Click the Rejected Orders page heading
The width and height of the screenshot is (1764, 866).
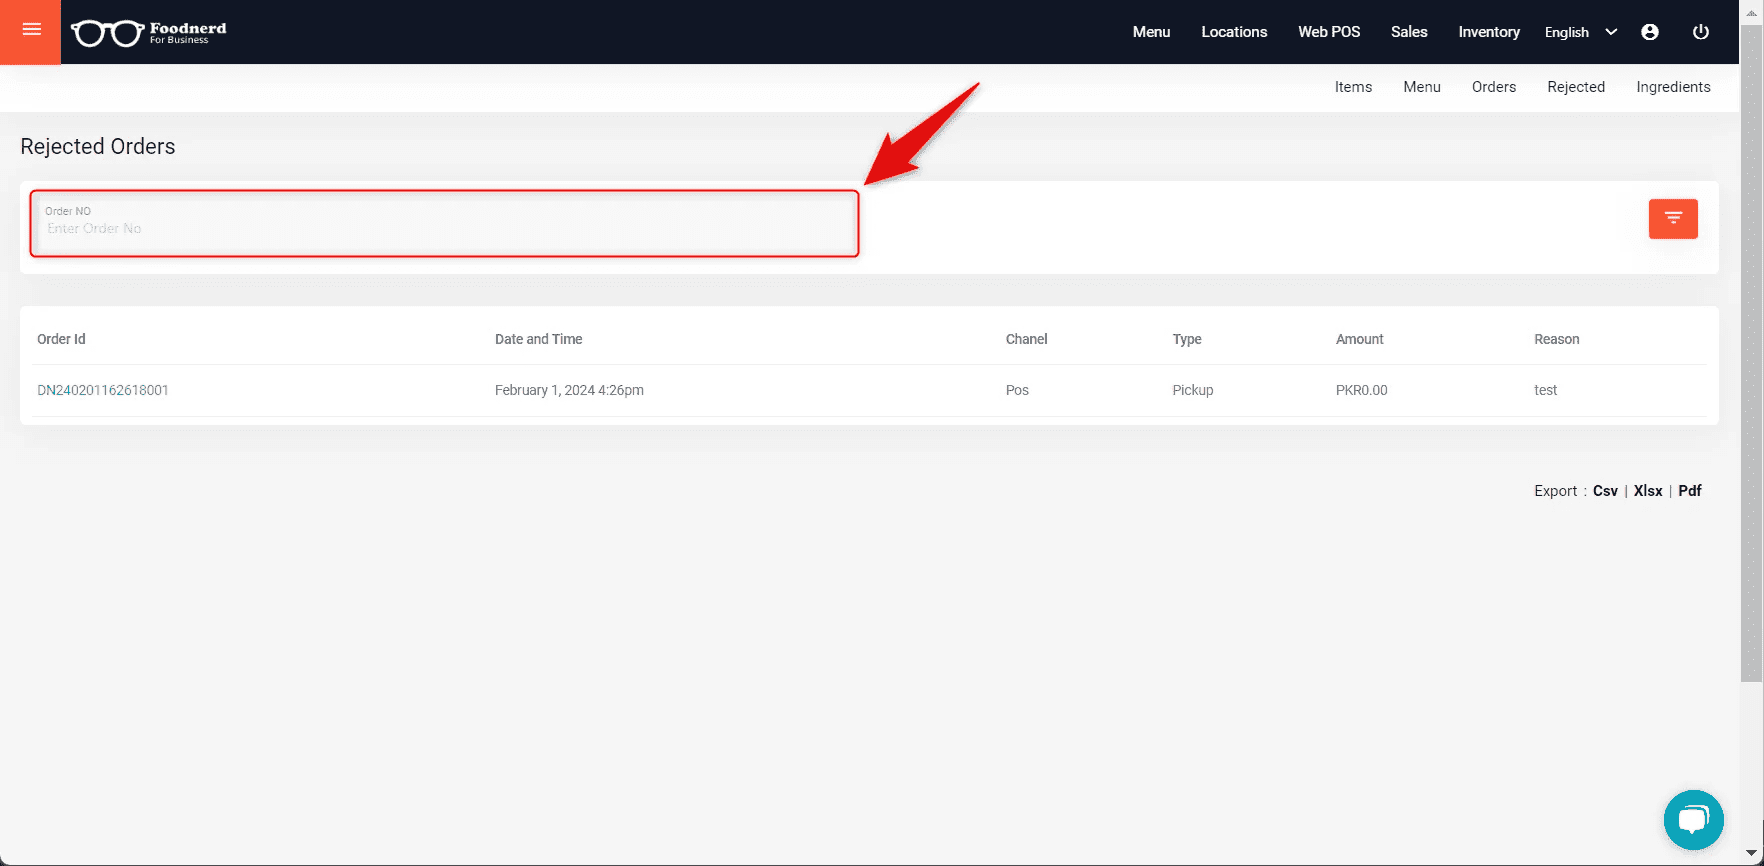(x=98, y=146)
